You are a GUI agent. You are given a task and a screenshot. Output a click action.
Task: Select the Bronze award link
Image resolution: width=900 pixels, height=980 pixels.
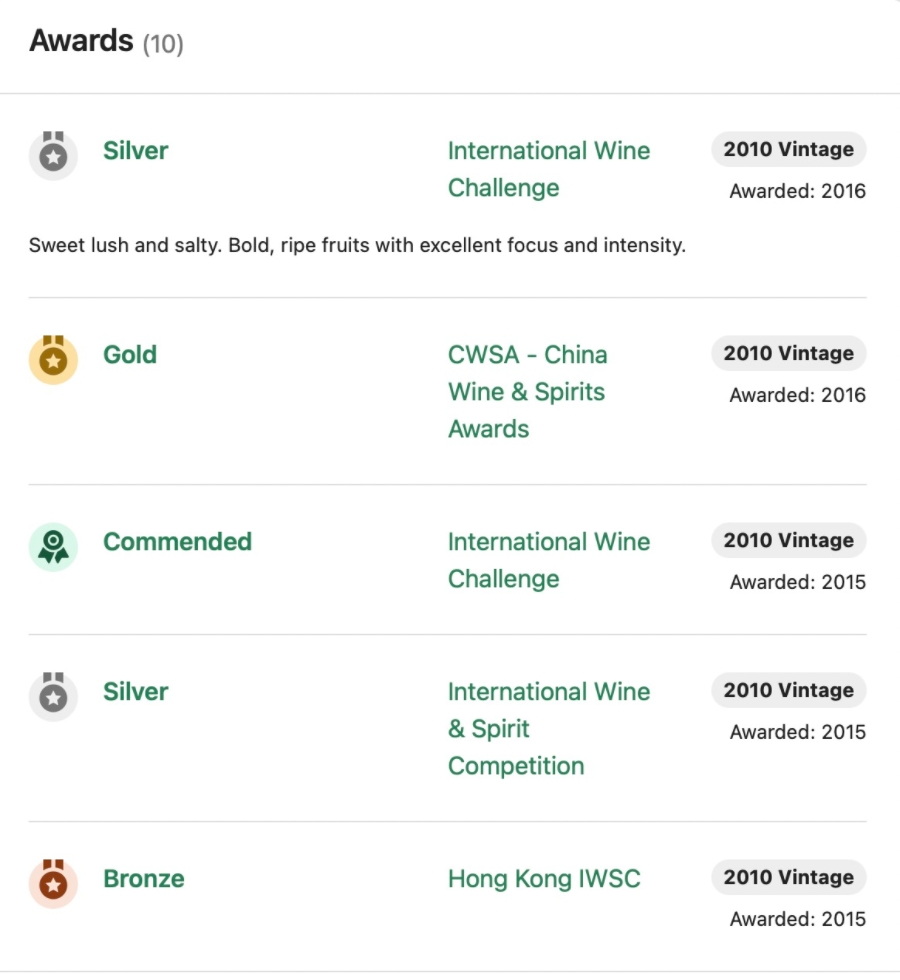tap(144, 879)
